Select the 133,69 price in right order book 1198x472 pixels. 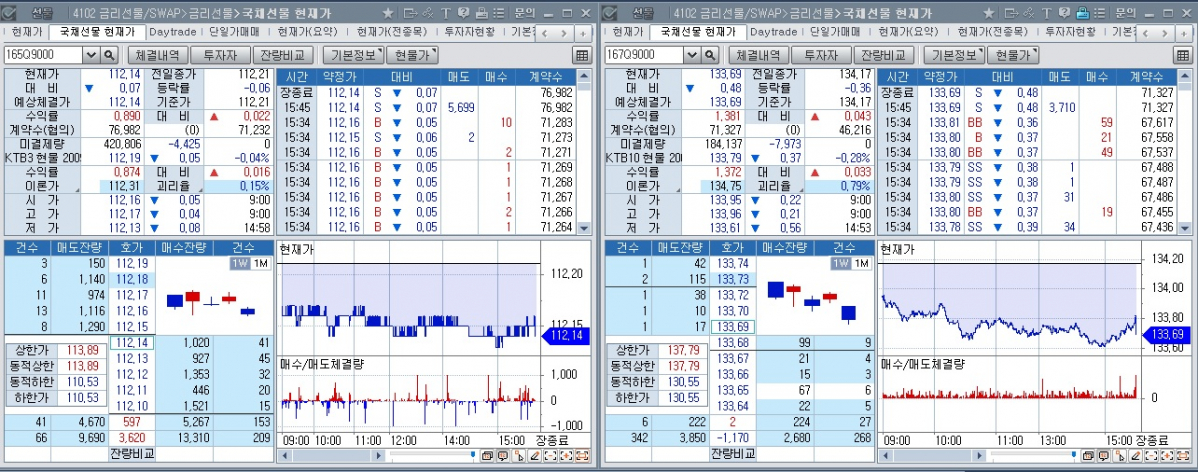coord(732,326)
